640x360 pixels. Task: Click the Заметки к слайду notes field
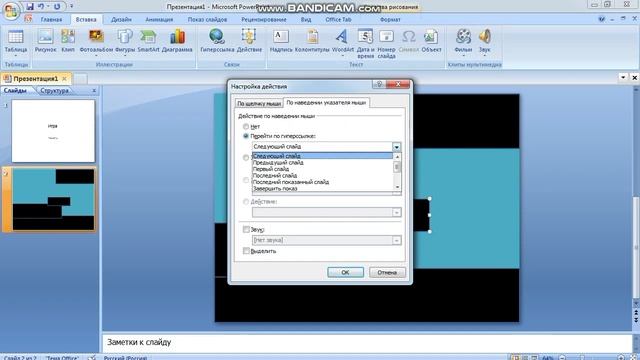coord(367,342)
